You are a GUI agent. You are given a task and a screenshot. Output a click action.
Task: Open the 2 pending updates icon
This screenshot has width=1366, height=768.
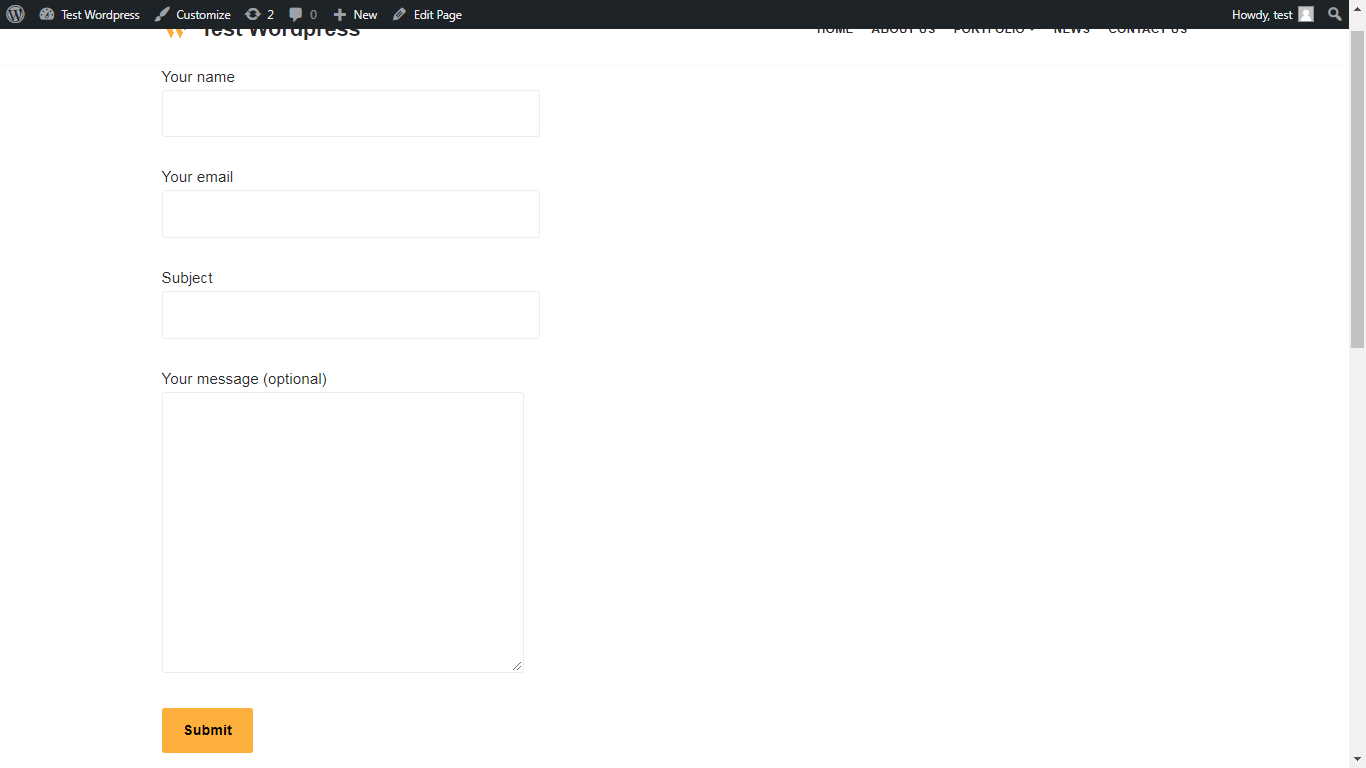point(259,14)
